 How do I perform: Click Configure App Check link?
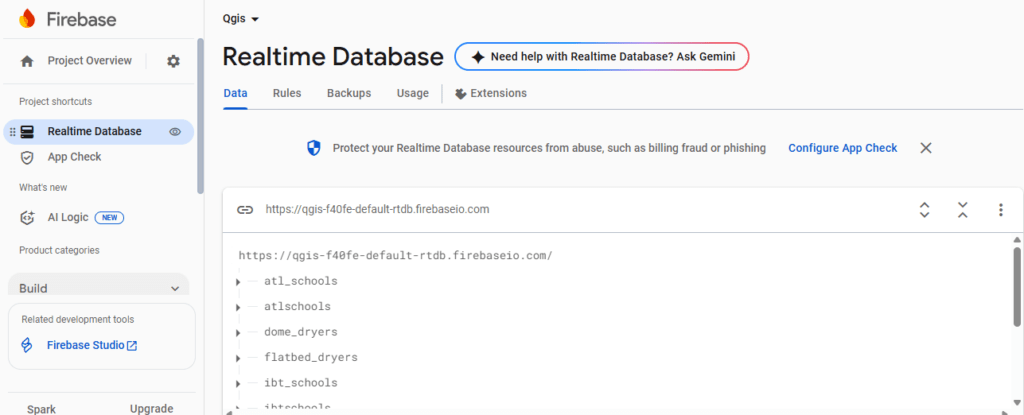point(842,148)
